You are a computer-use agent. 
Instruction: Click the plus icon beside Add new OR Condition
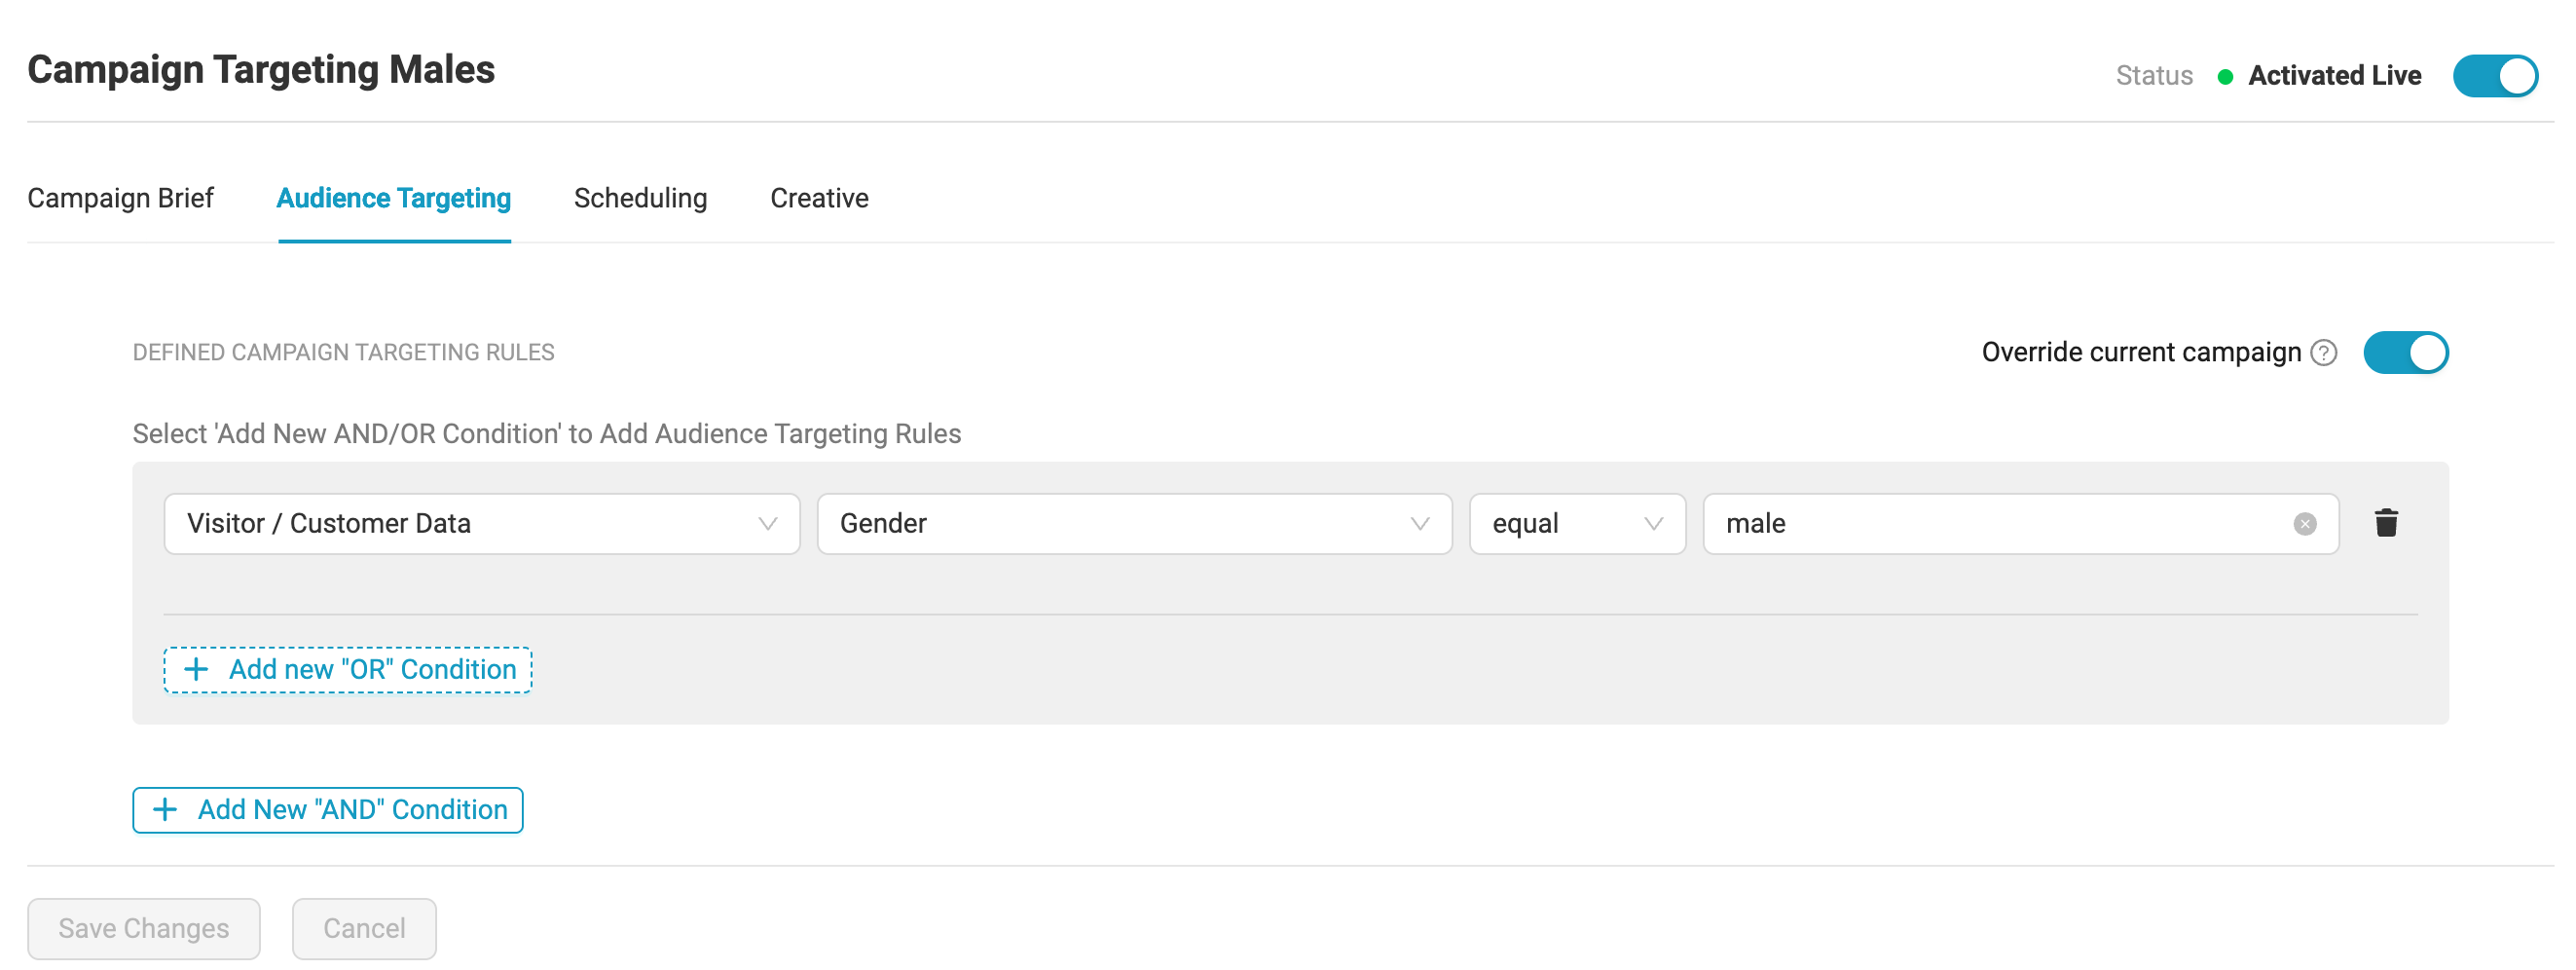(196, 669)
